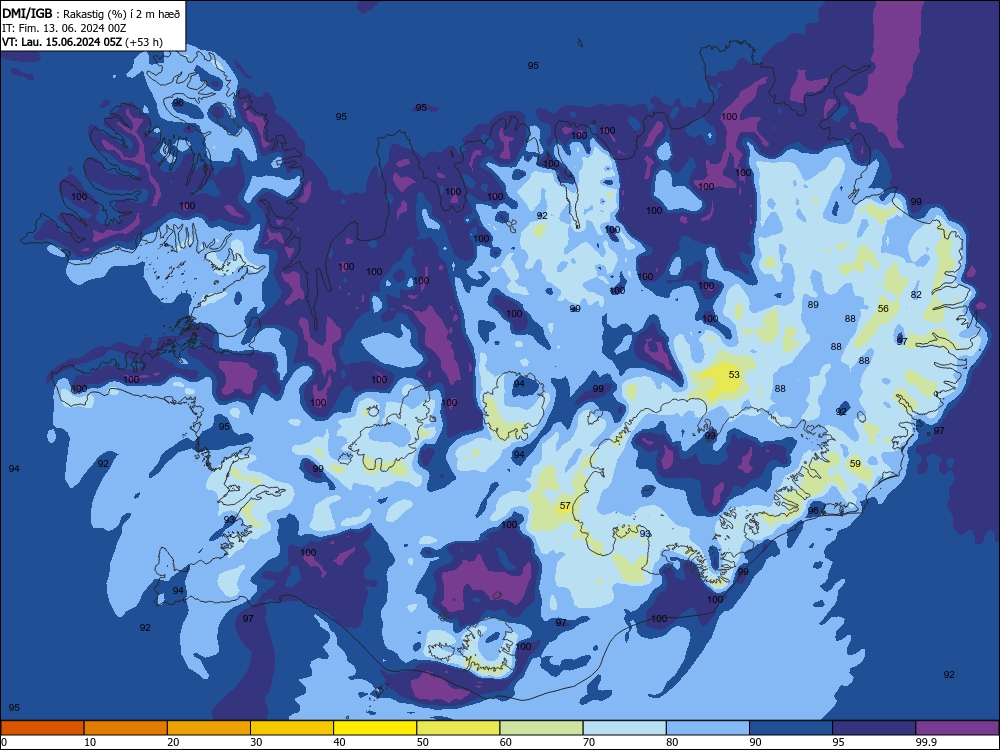Click the '0' label on the color scale

coord(4,742)
